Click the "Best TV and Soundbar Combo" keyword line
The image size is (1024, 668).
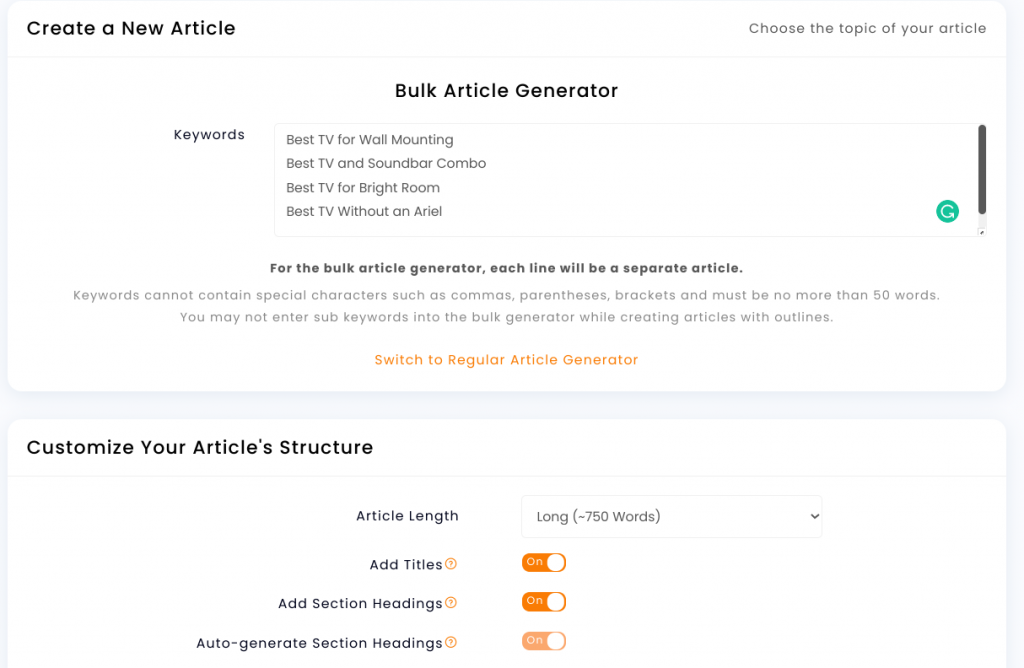click(386, 163)
